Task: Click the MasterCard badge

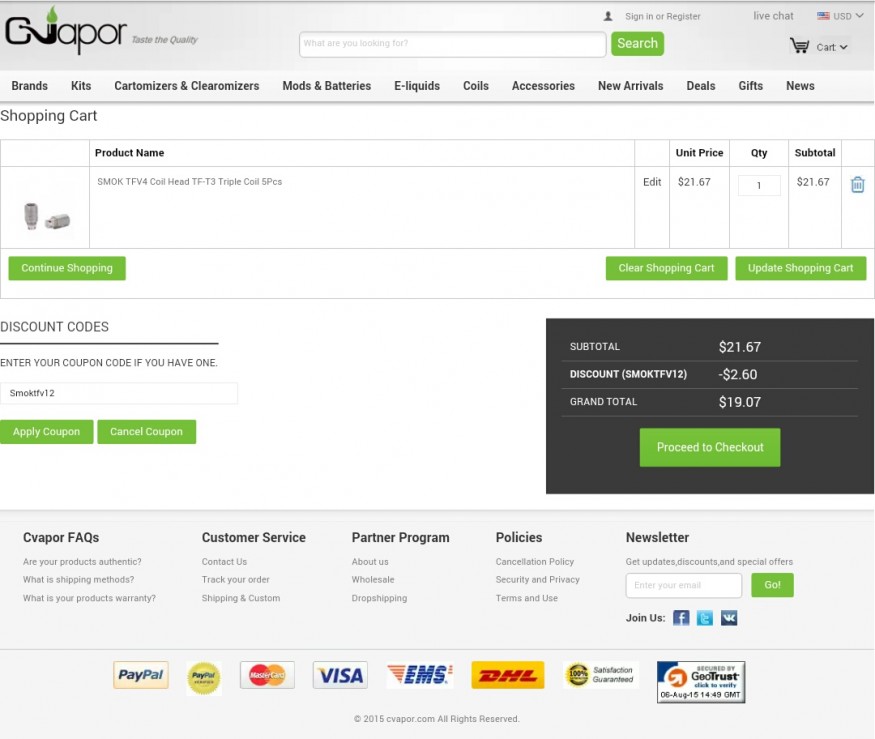Action: (x=267, y=675)
